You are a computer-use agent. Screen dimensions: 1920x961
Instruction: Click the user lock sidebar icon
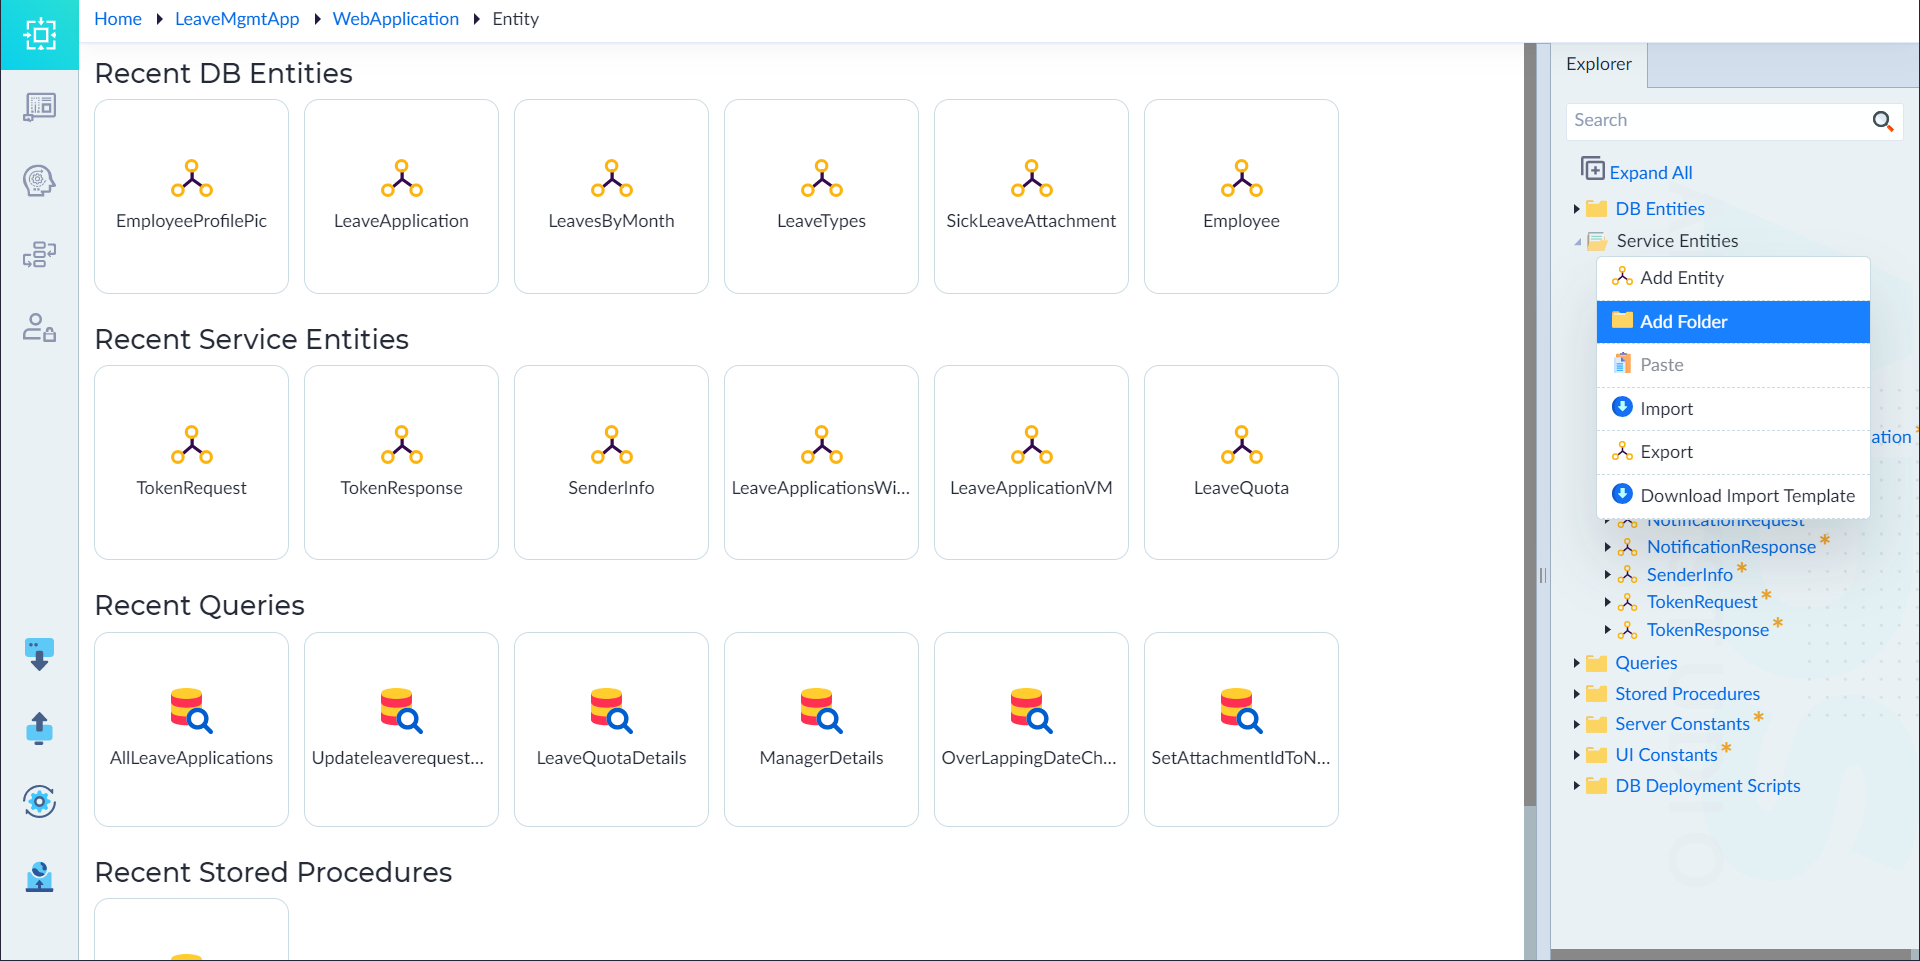pyautogui.click(x=39, y=328)
